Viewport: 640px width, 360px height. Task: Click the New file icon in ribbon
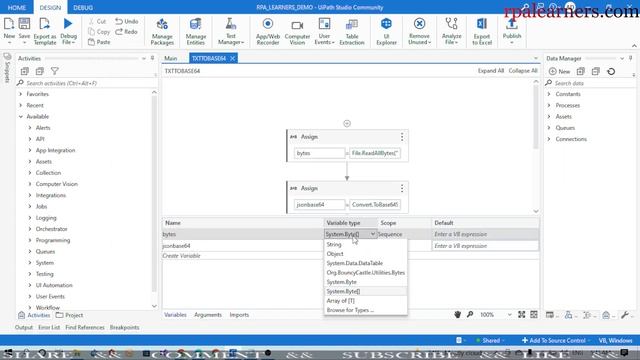tap(9, 31)
